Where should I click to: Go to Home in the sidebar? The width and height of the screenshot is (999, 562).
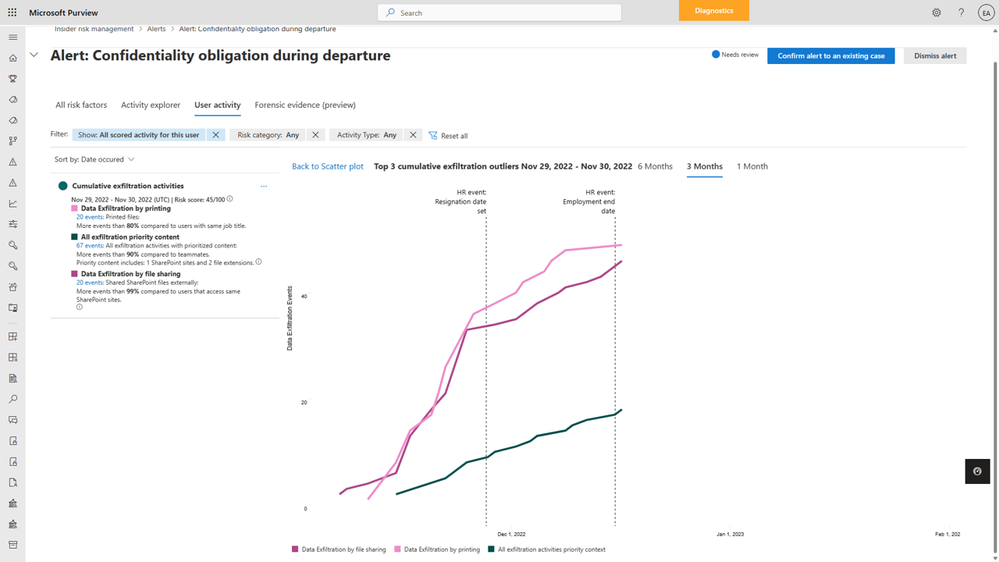[13, 58]
